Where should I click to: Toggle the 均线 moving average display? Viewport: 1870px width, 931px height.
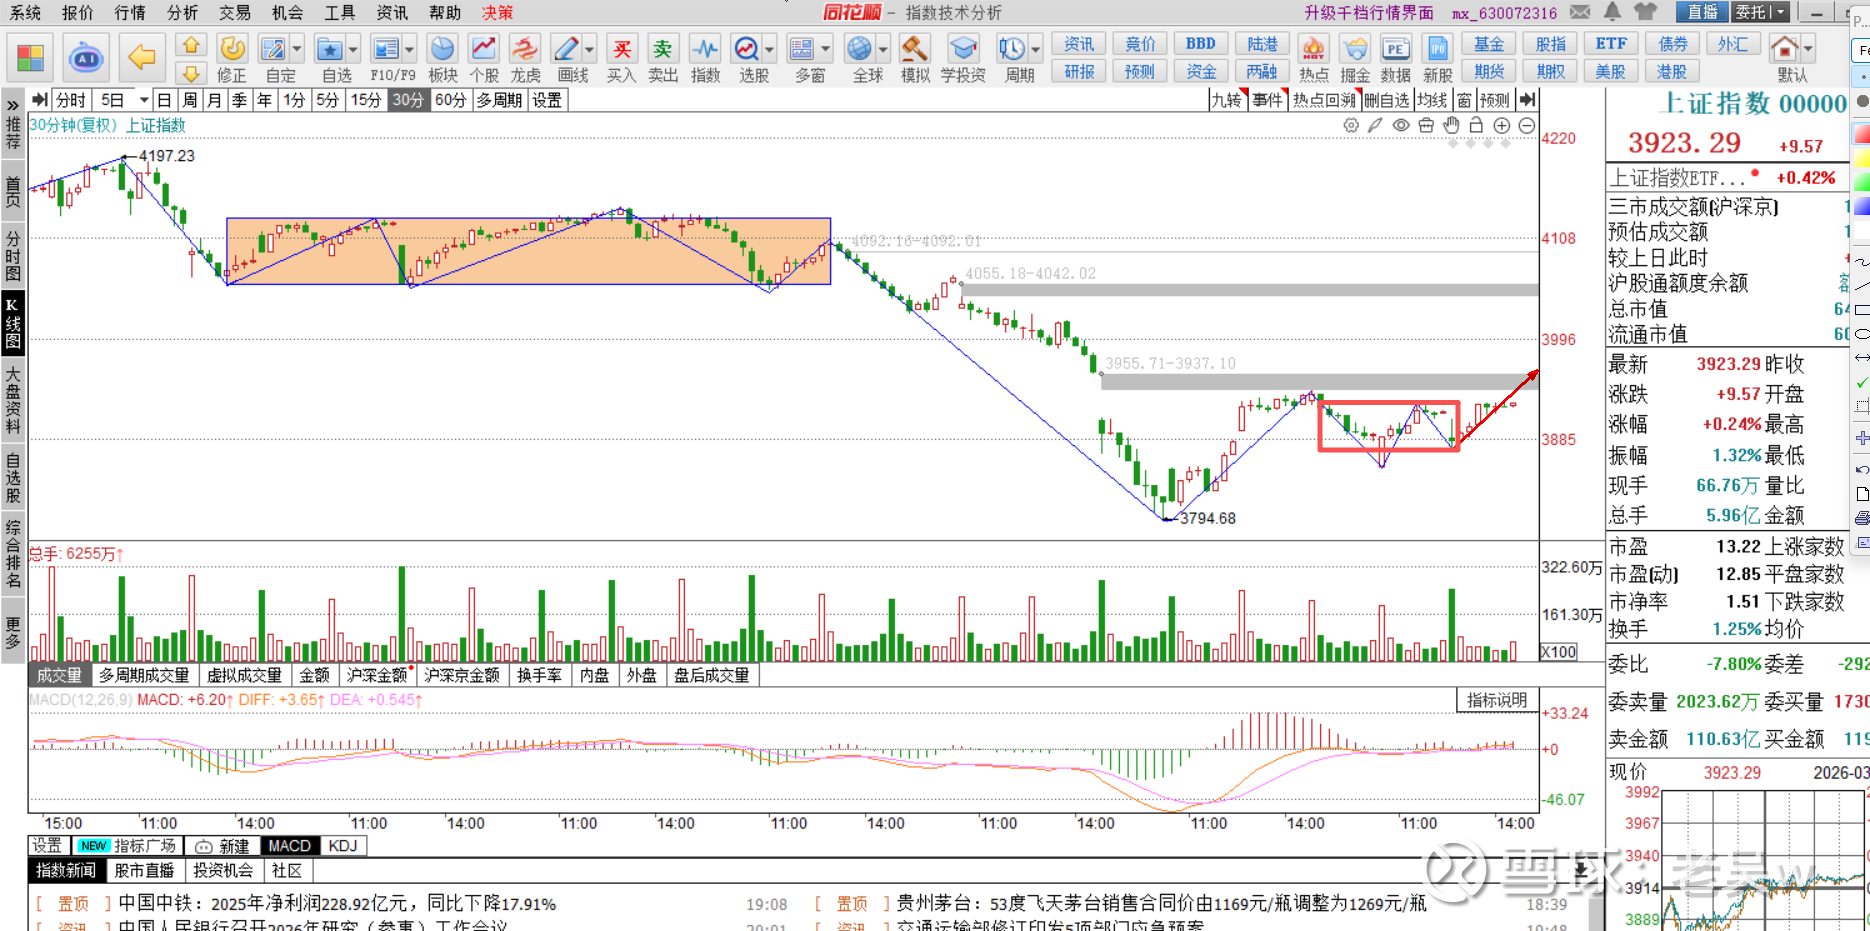pos(1432,100)
